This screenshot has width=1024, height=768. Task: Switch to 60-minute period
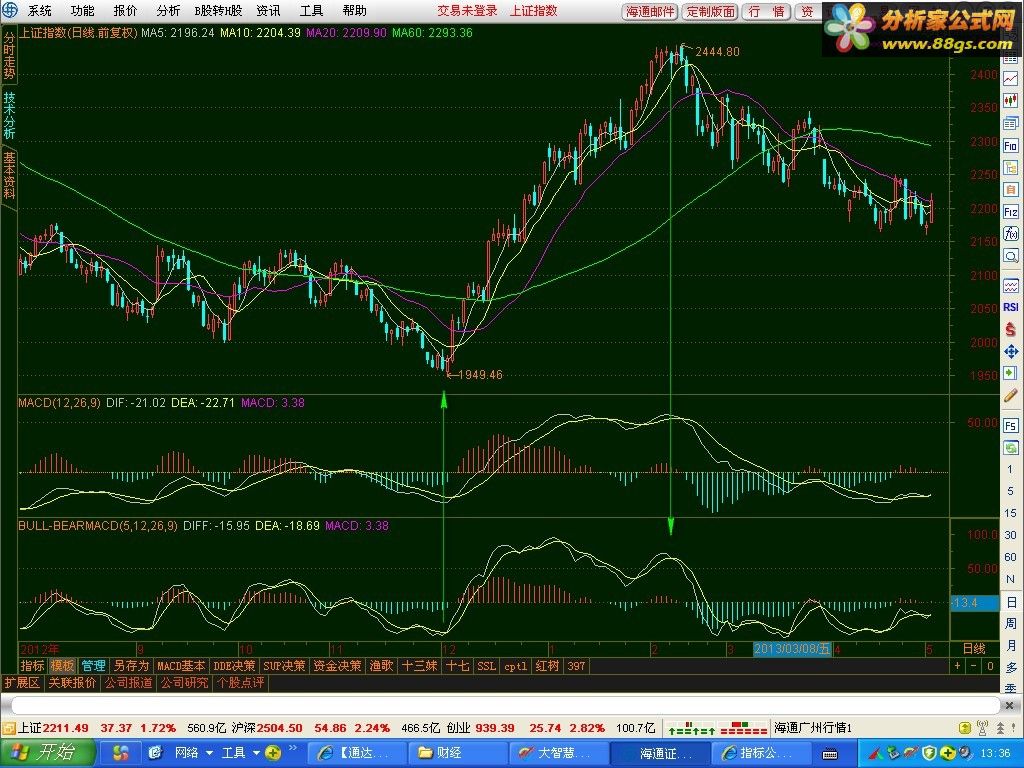click(1010, 557)
